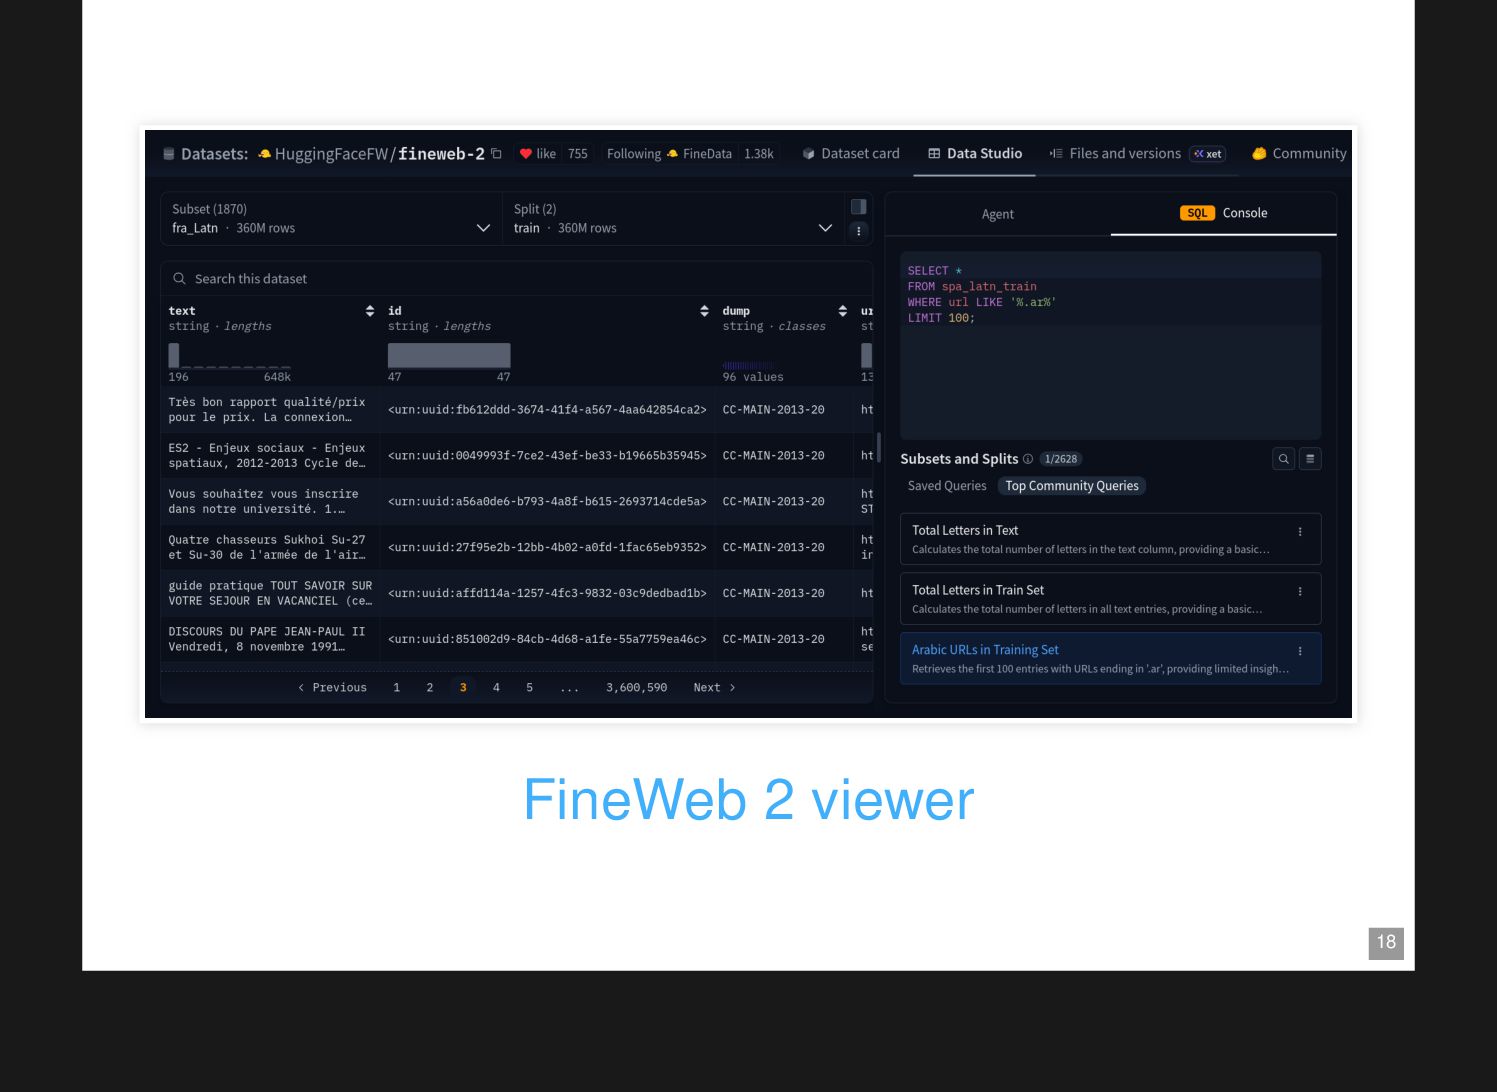Search subsets with the magnifier button

pos(1284,459)
